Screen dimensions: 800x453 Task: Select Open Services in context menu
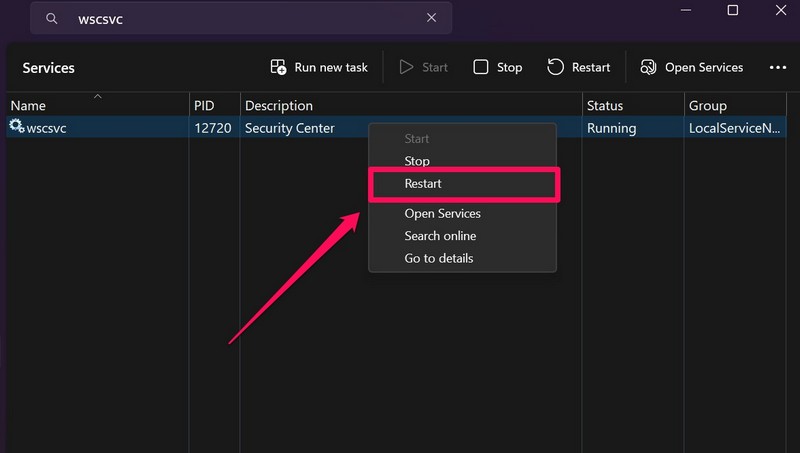point(442,213)
